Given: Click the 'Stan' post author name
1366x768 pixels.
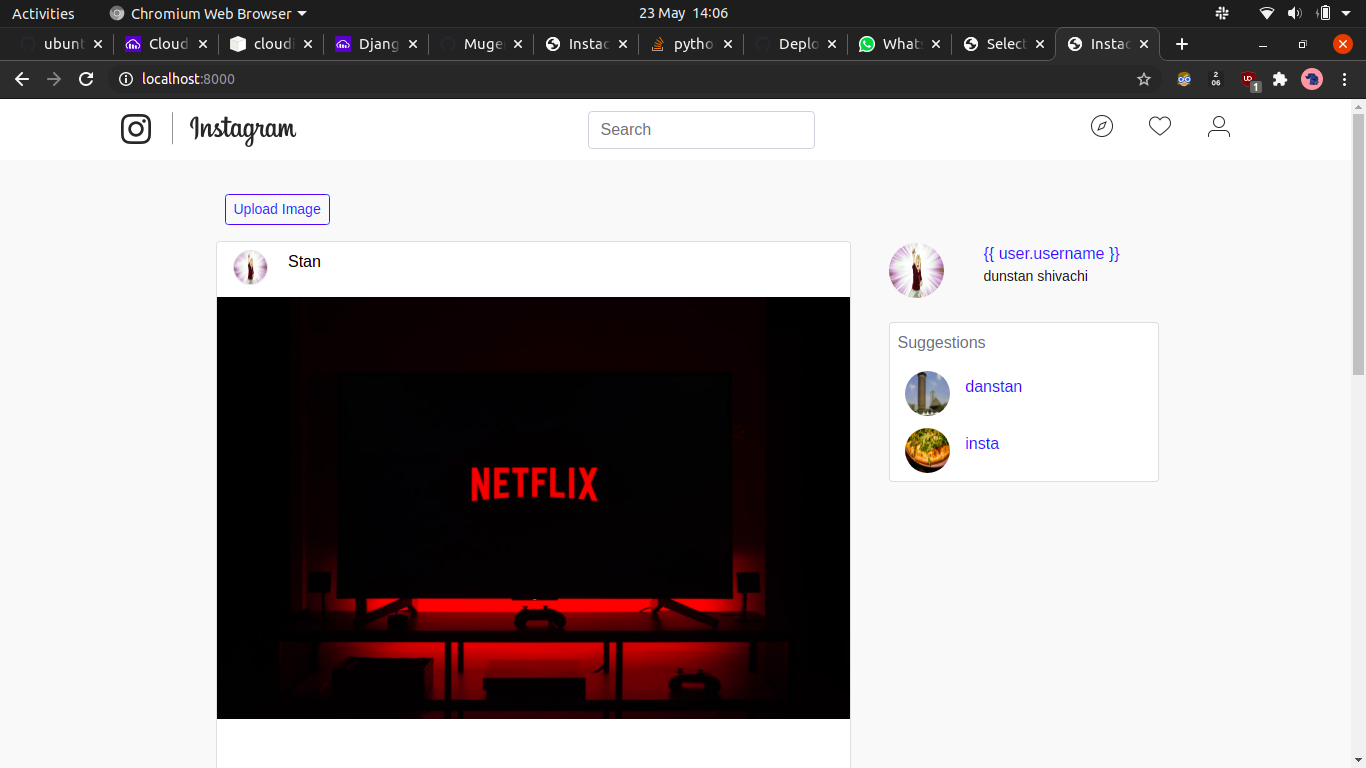Looking at the screenshot, I should pos(304,261).
